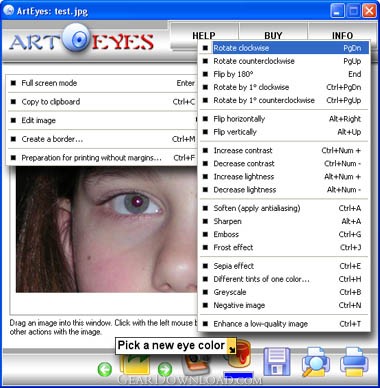Select Flip vertically
The width and height of the screenshot is (380, 388).
284,132
